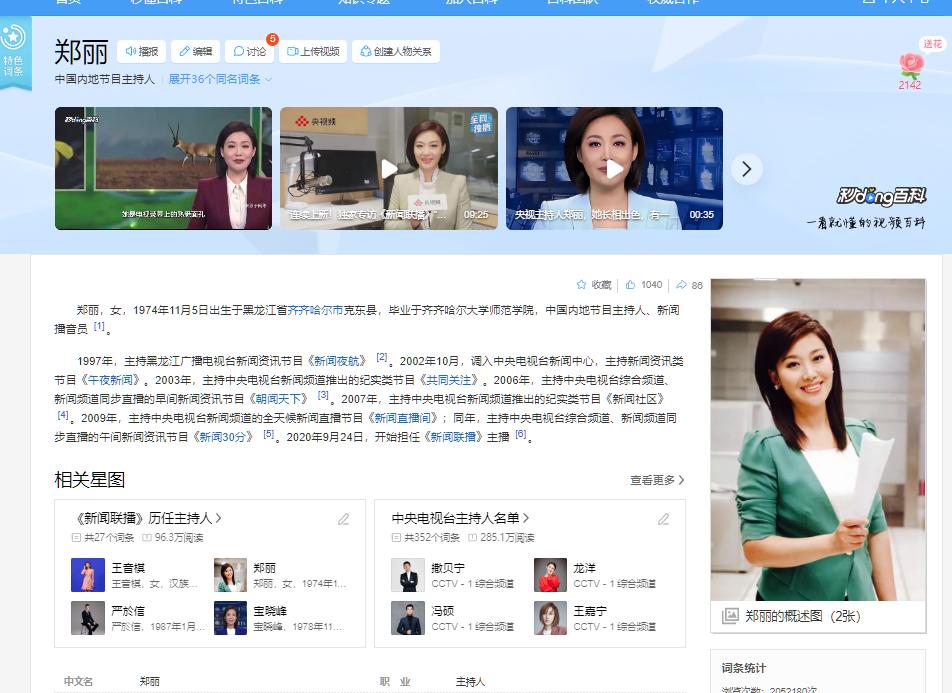
Task: Play the 00:35 video
Action: [614, 168]
